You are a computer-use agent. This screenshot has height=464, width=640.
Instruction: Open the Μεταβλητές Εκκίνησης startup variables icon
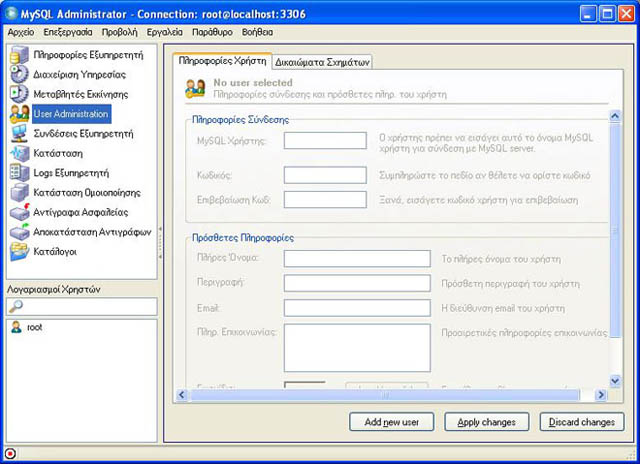click(19, 94)
